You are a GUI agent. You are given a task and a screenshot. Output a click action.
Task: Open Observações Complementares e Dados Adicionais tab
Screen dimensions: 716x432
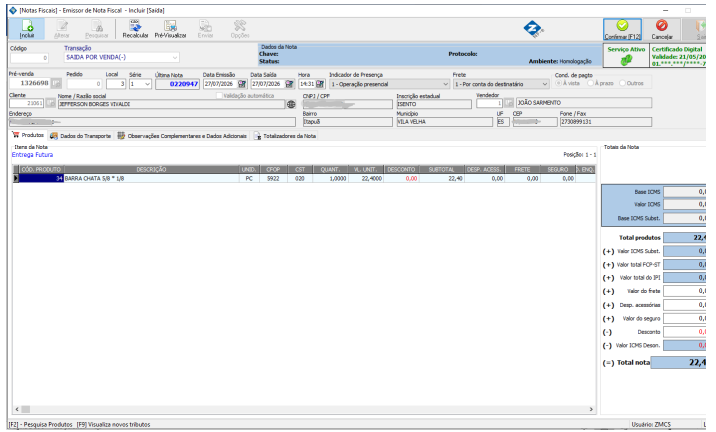pyautogui.click(x=182, y=136)
